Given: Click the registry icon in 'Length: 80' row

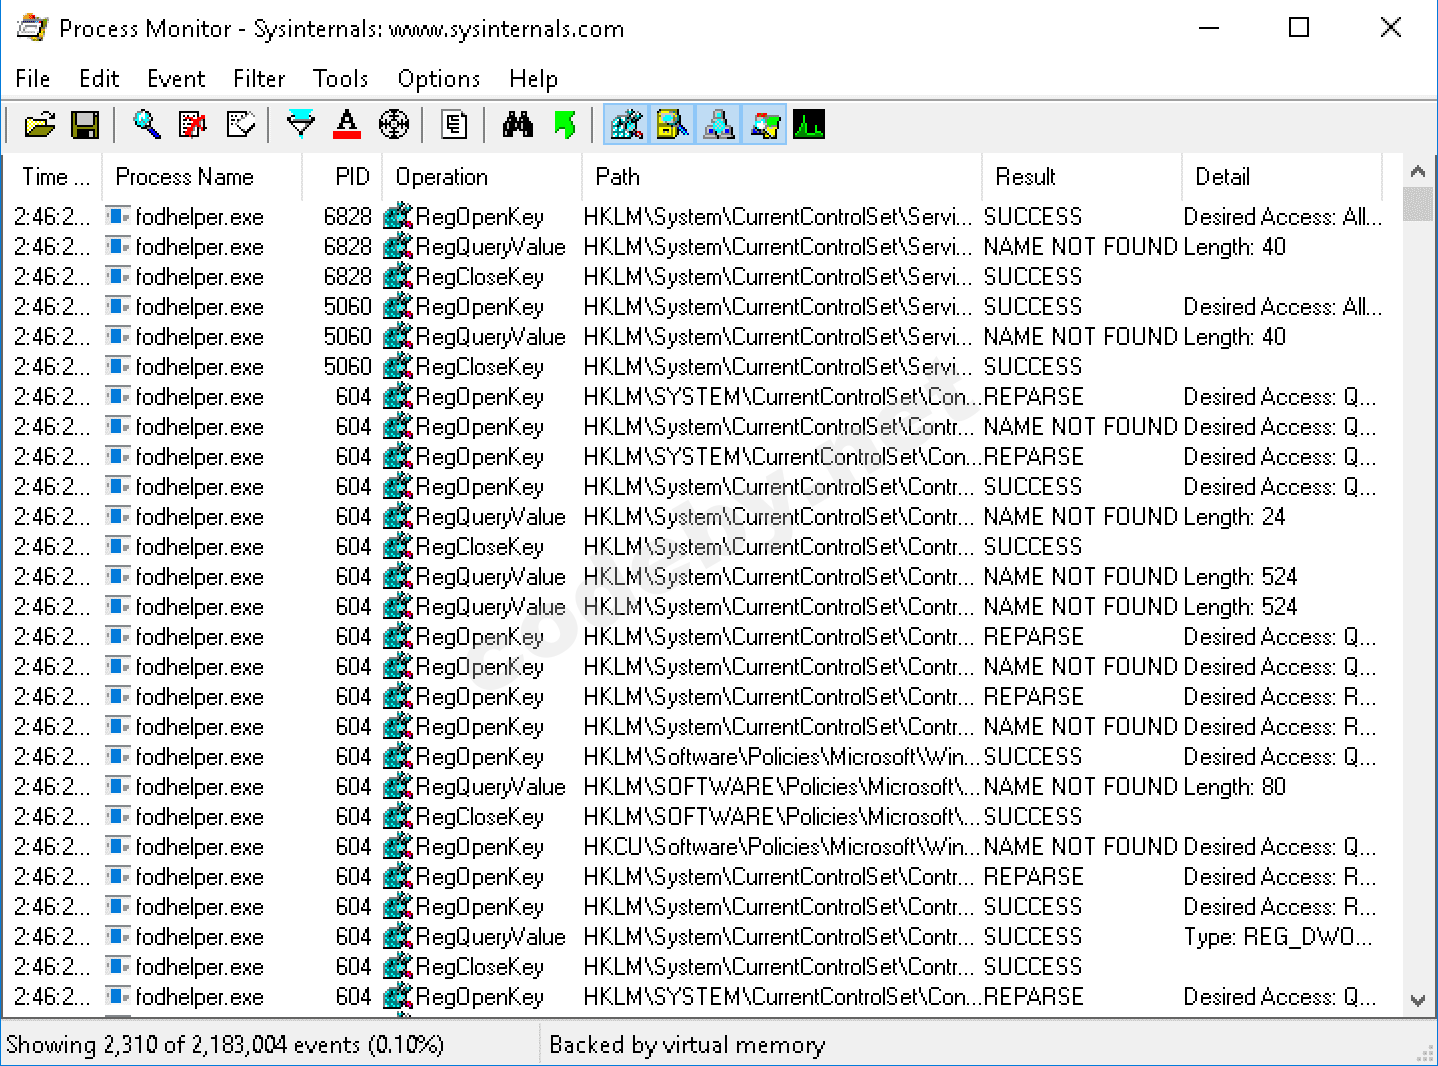Looking at the screenshot, I should tap(398, 787).
